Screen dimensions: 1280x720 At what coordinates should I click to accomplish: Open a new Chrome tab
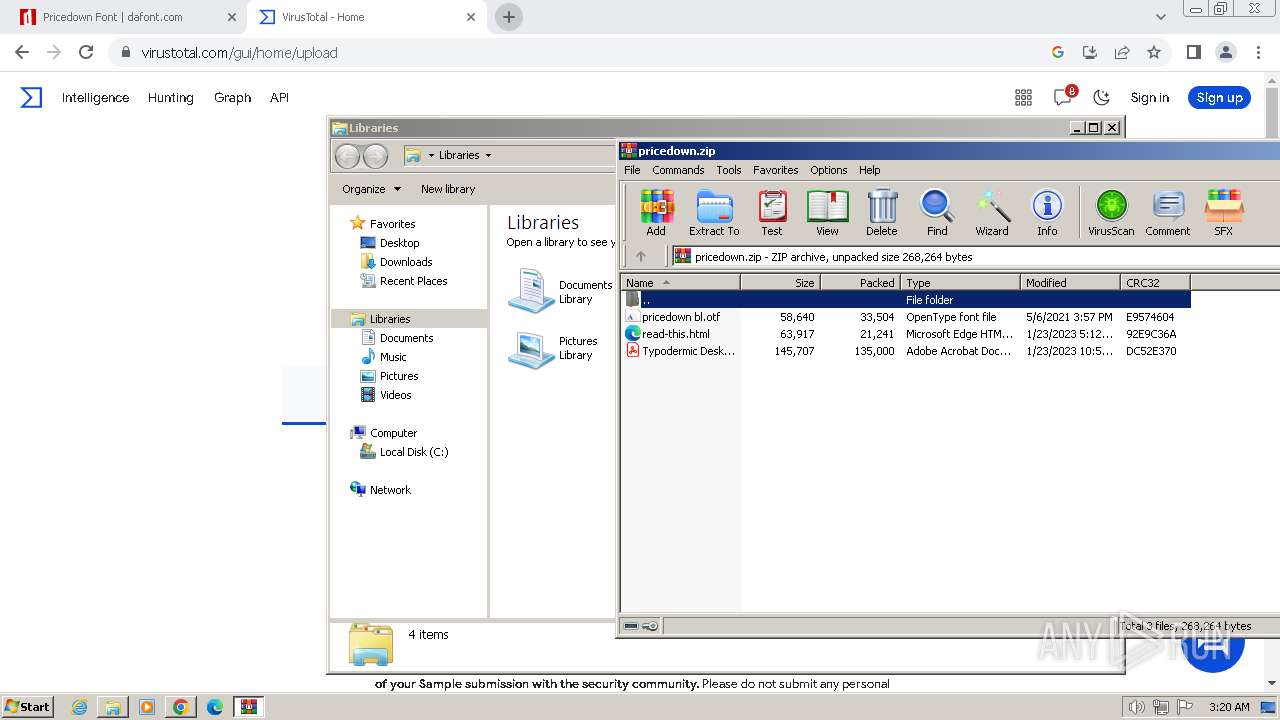pos(509,17)
